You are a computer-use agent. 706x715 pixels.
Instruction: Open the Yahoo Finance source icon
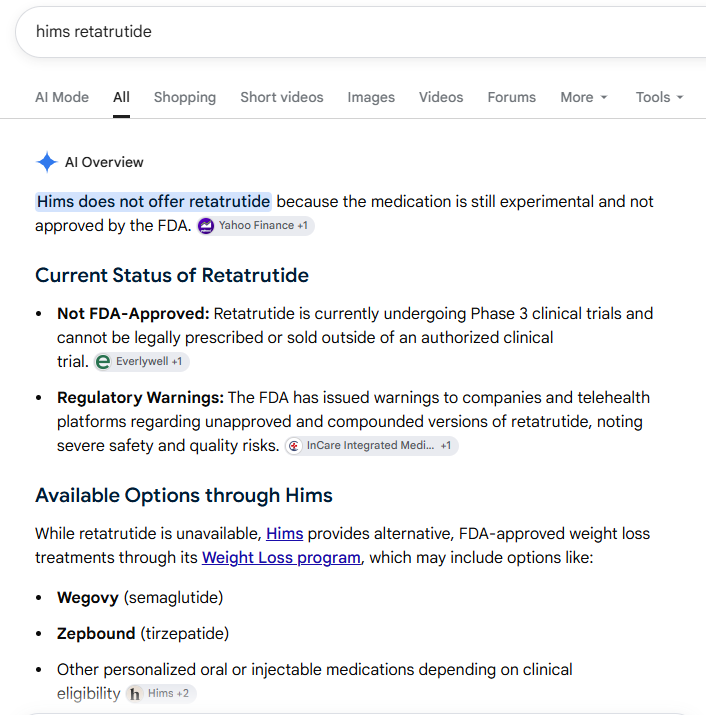(x=206, y=226)
